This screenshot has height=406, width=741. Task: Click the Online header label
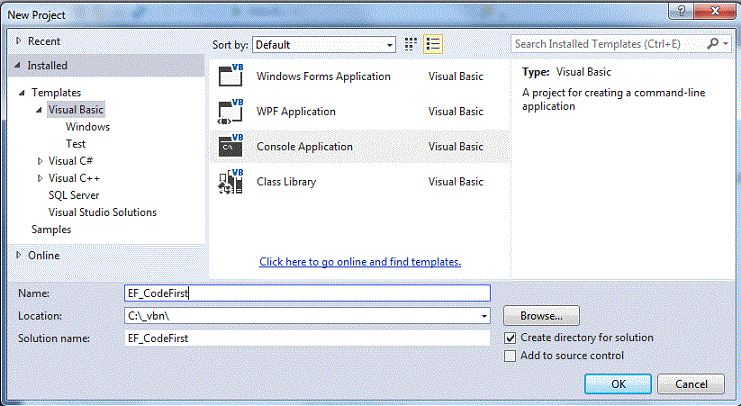pos(43,255)
